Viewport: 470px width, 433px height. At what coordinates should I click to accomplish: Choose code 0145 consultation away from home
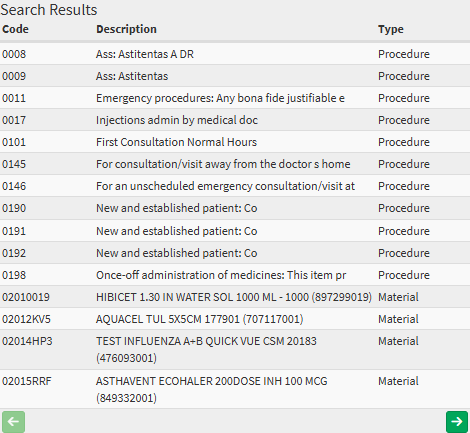point(235,164)
